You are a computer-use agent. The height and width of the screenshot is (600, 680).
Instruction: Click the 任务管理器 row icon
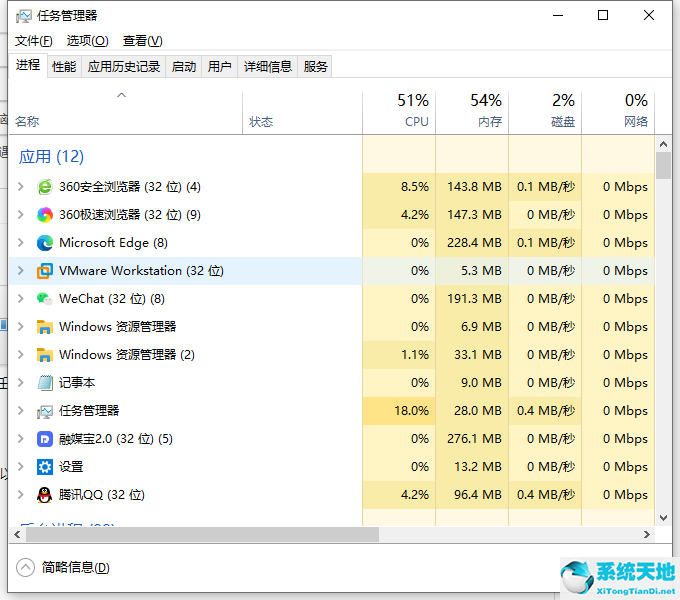(45, 411)
